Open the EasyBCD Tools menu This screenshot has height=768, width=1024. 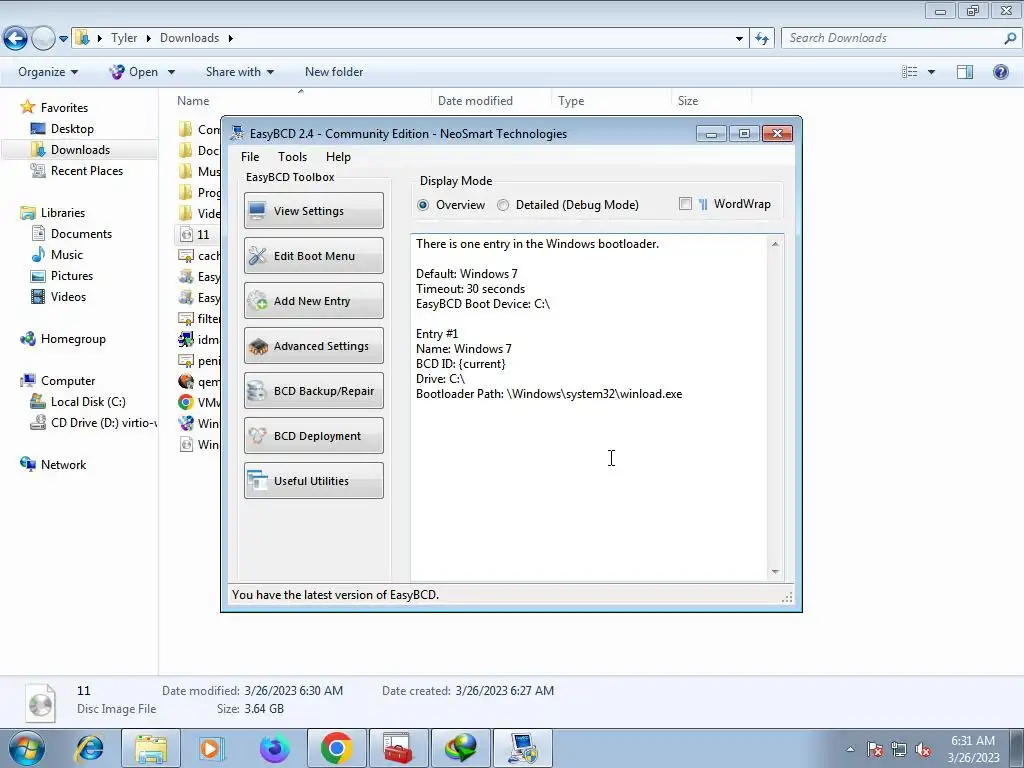(292, 157)
